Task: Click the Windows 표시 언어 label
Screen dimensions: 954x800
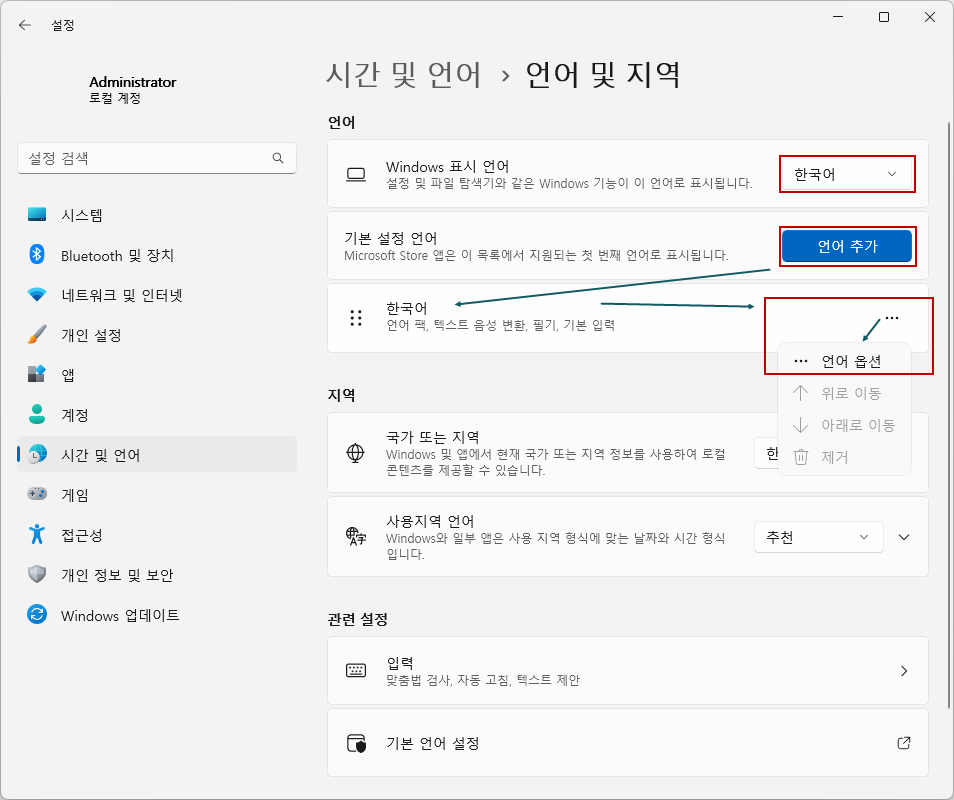Action: (447, 167)
